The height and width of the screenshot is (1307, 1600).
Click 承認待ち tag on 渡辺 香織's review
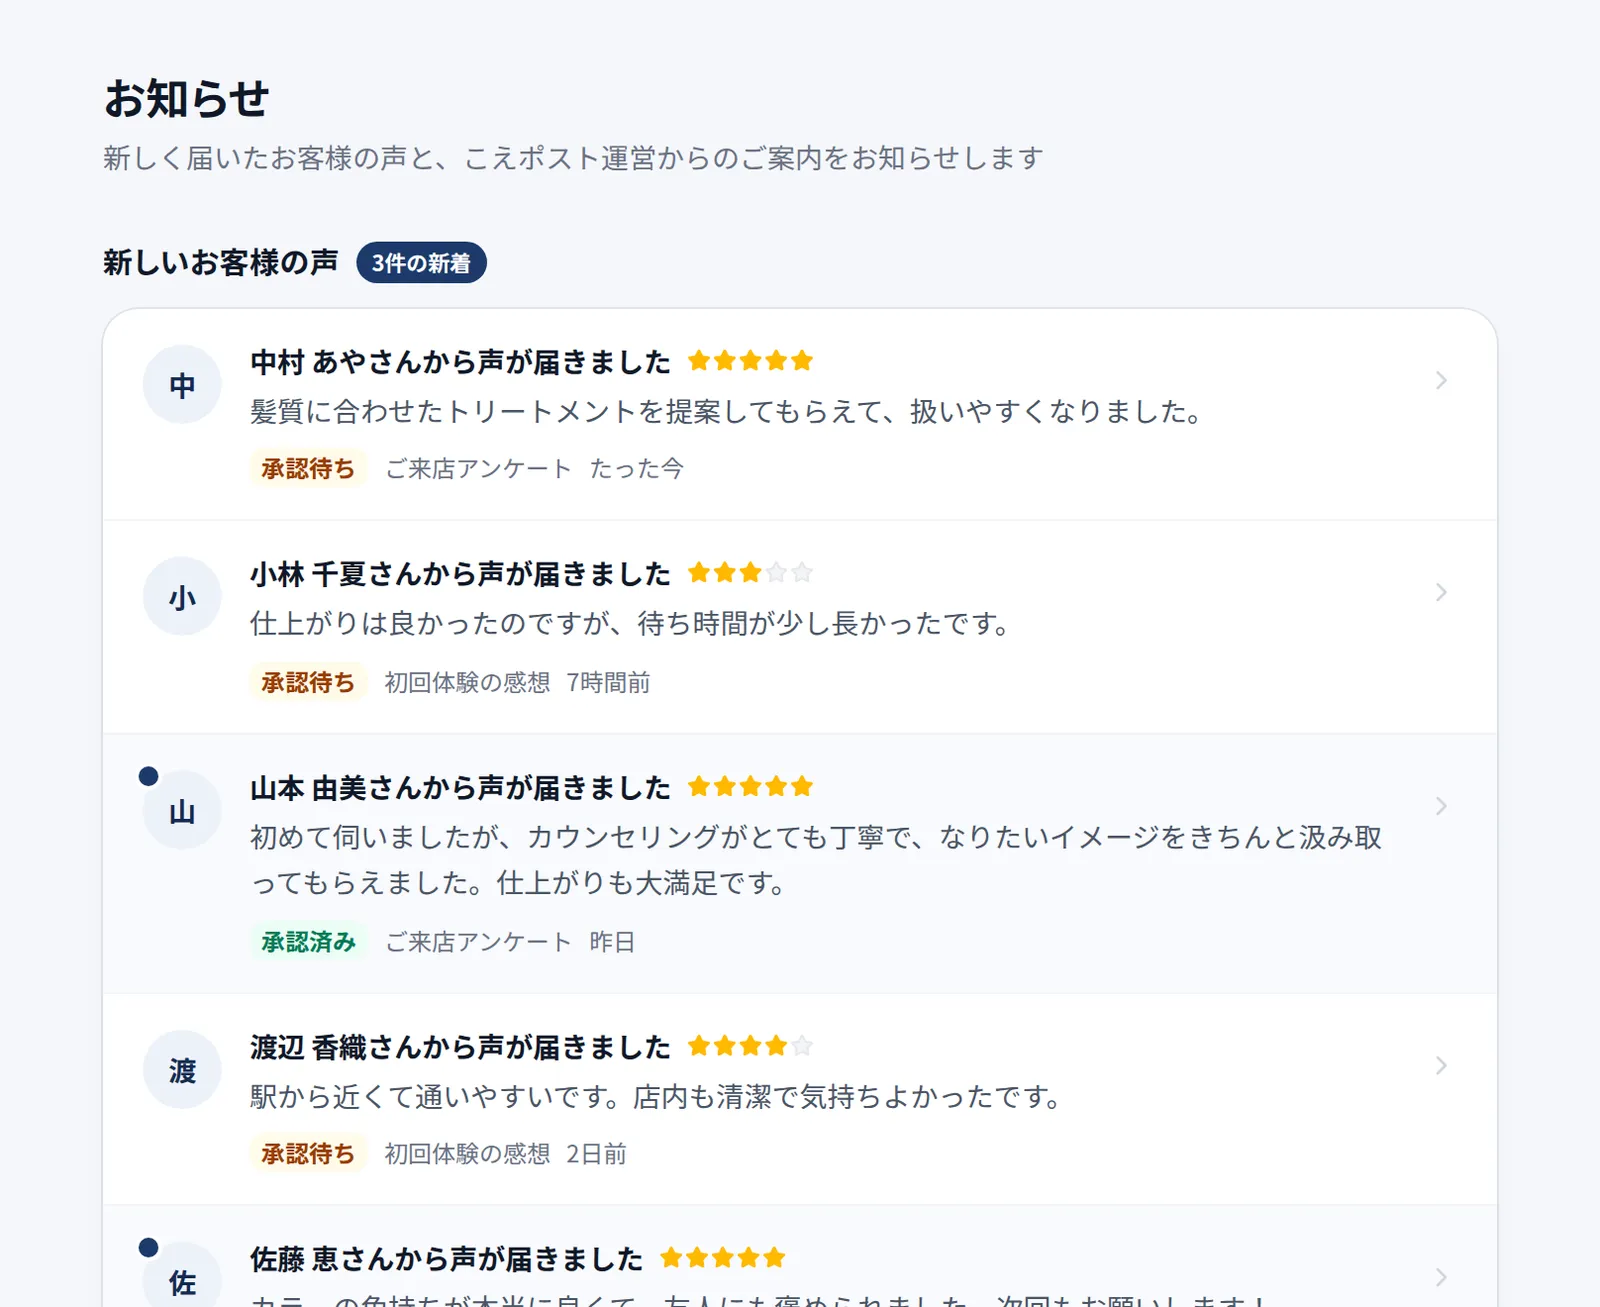[308, 1153]
